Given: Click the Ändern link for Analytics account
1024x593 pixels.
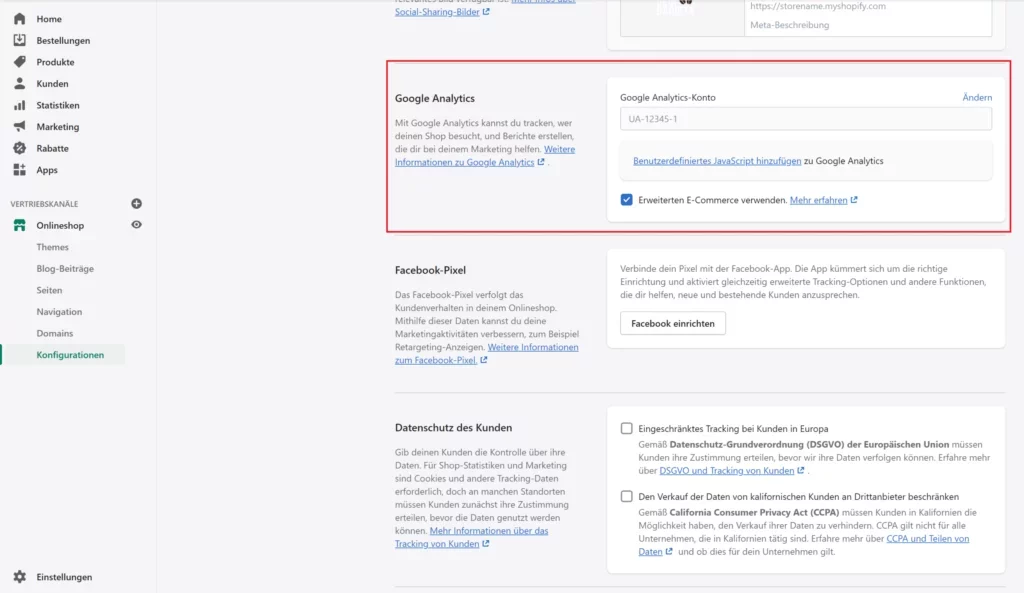Looking at the screenshot, I should point(977,97).
